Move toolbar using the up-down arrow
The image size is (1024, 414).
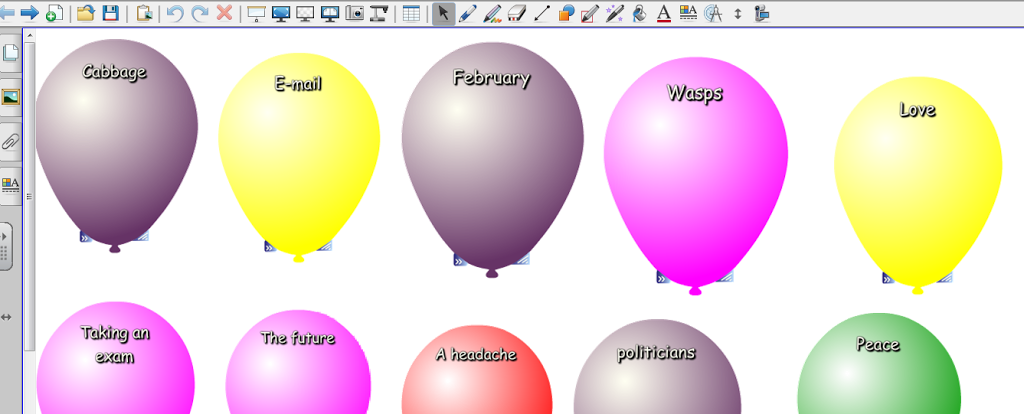(x=738, y=13)
